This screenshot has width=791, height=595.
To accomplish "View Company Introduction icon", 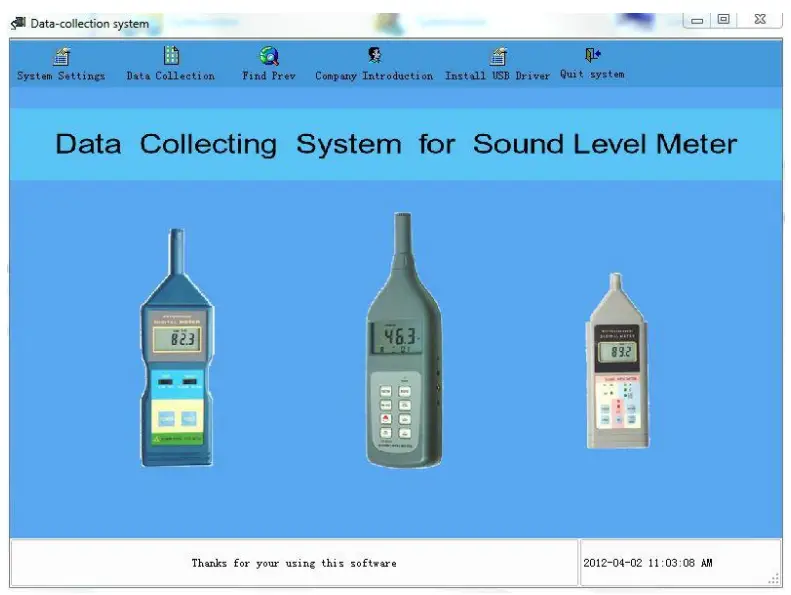I will click(374, 55).
